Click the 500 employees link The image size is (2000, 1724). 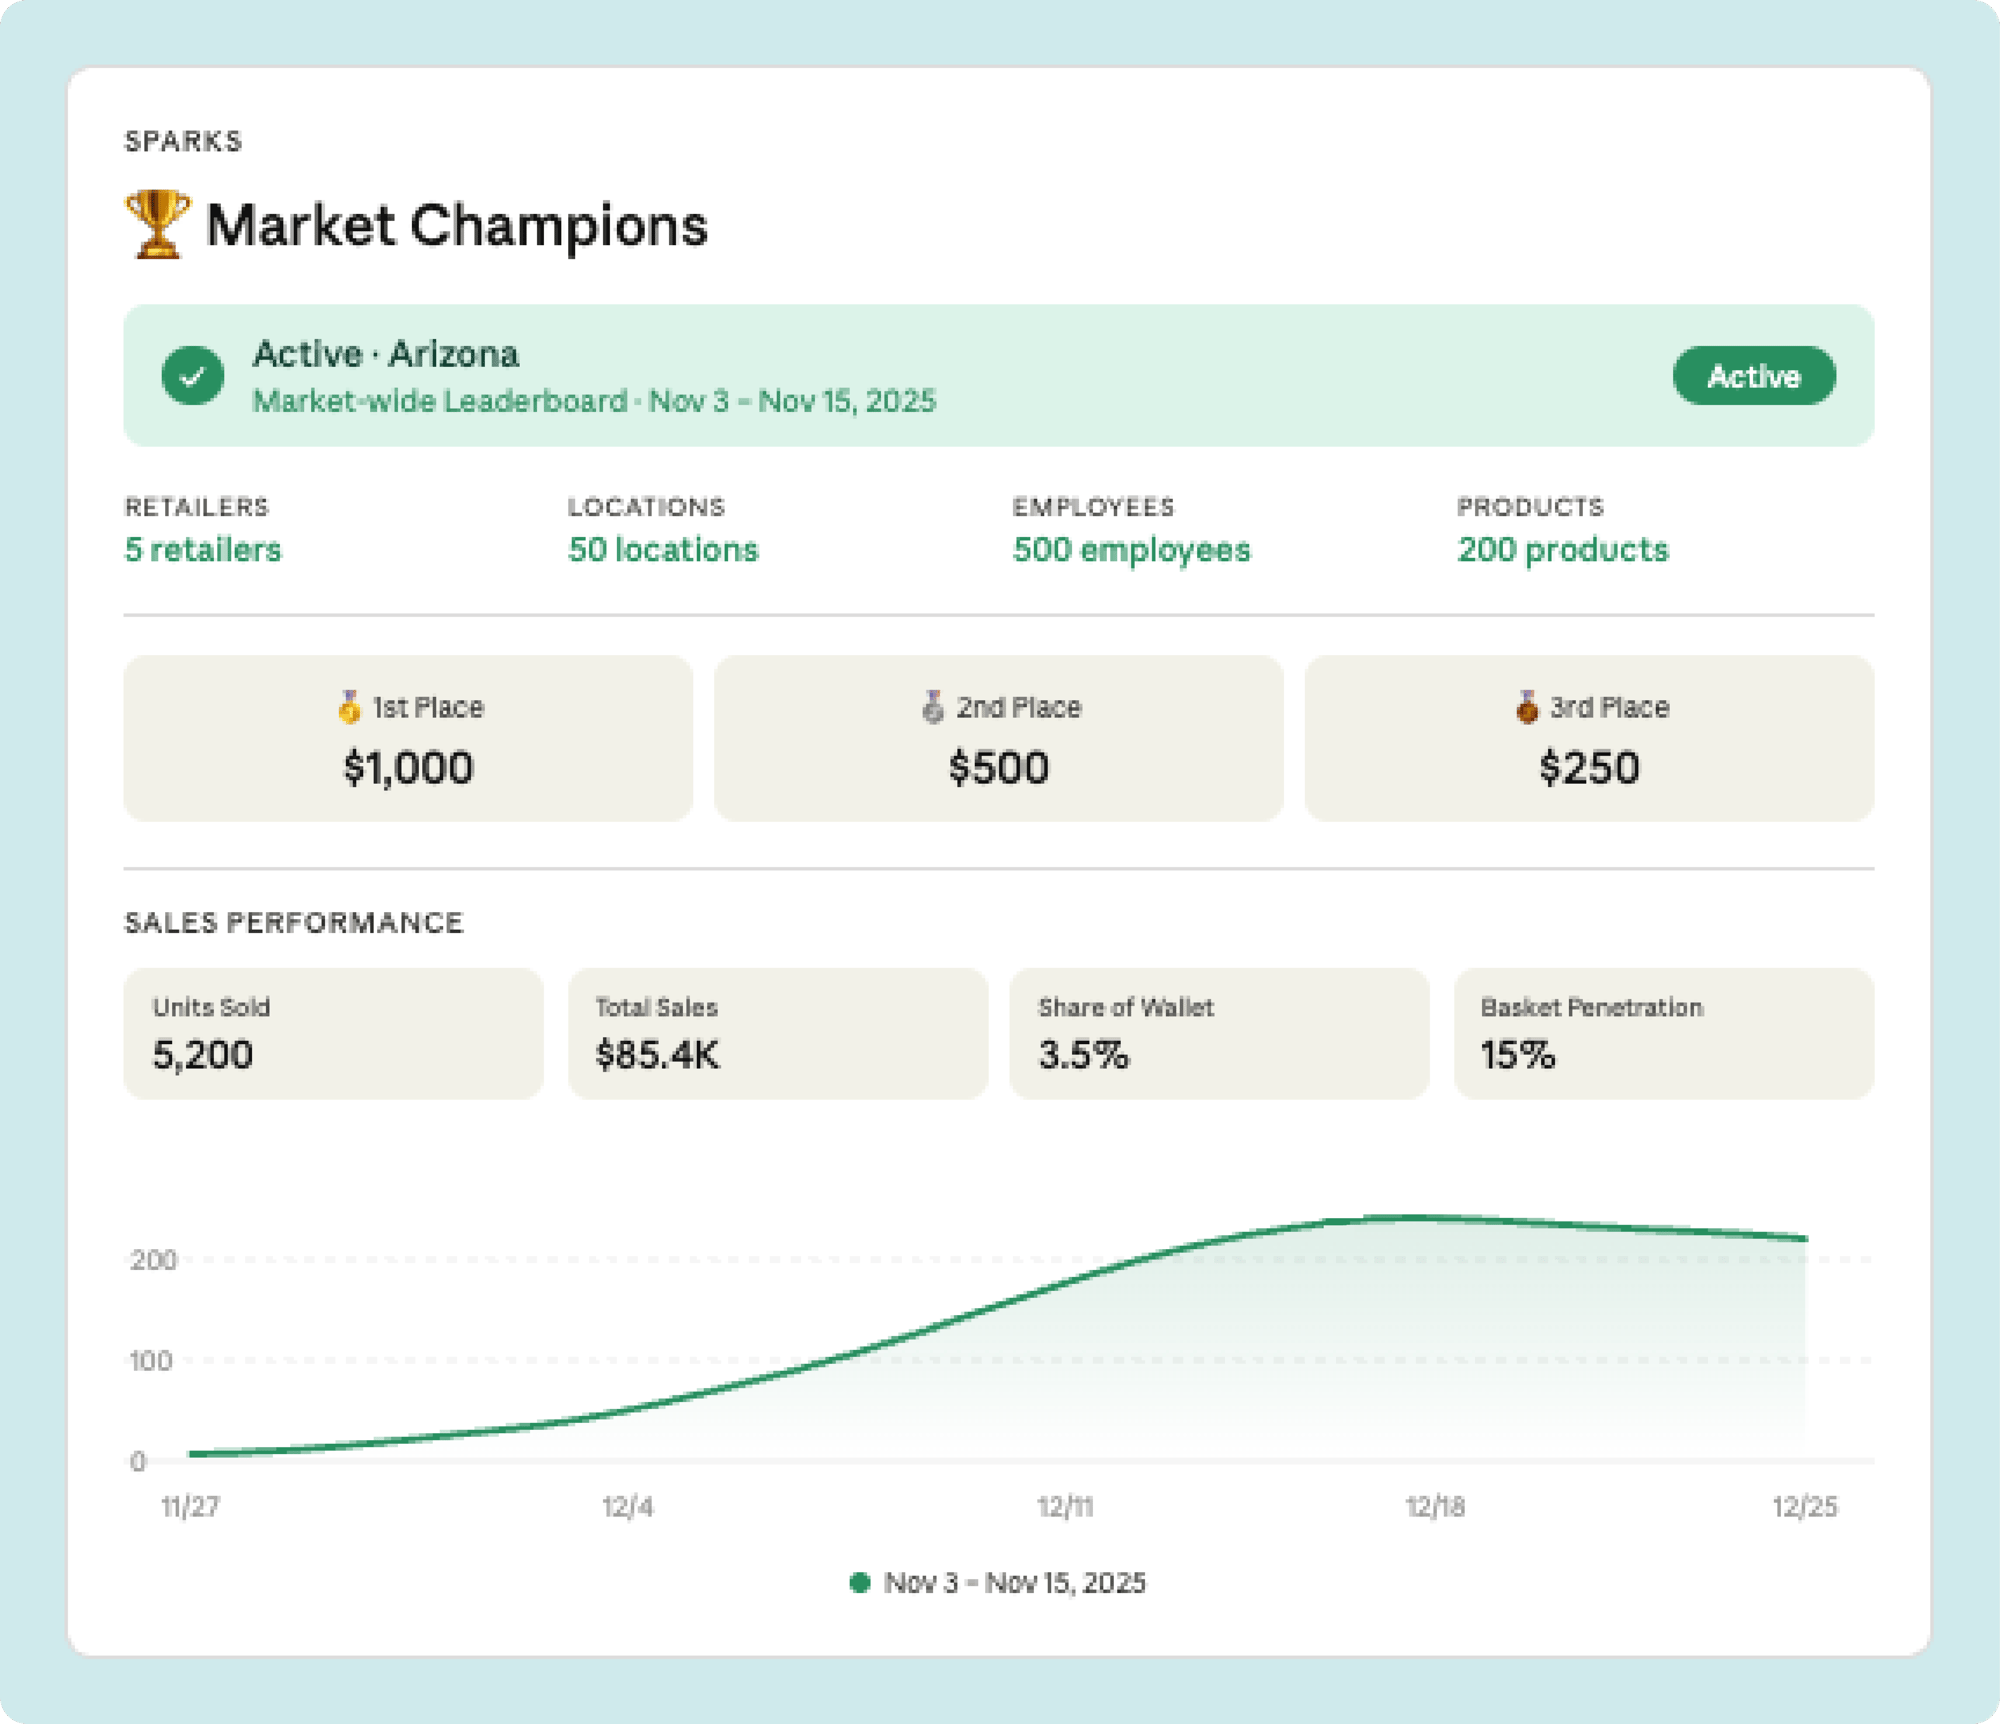coord(1130,549)
